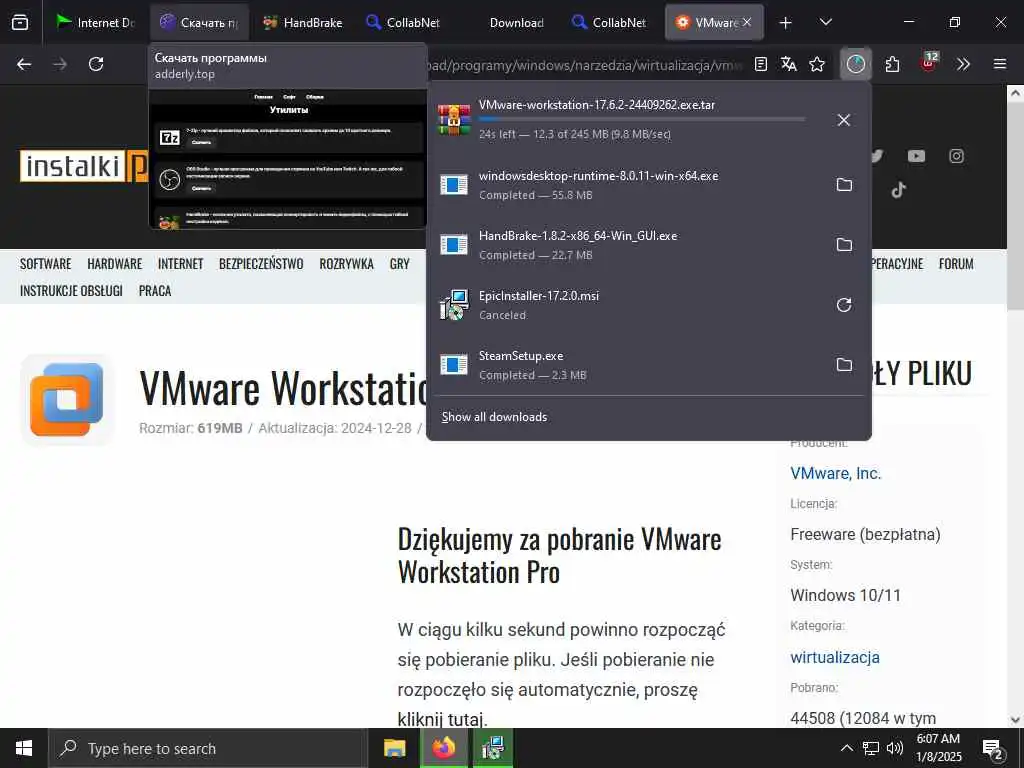This screenshot has height=768, width=1024.
Task: Show hidden tray icons
Action: click(x=846, y=748)
